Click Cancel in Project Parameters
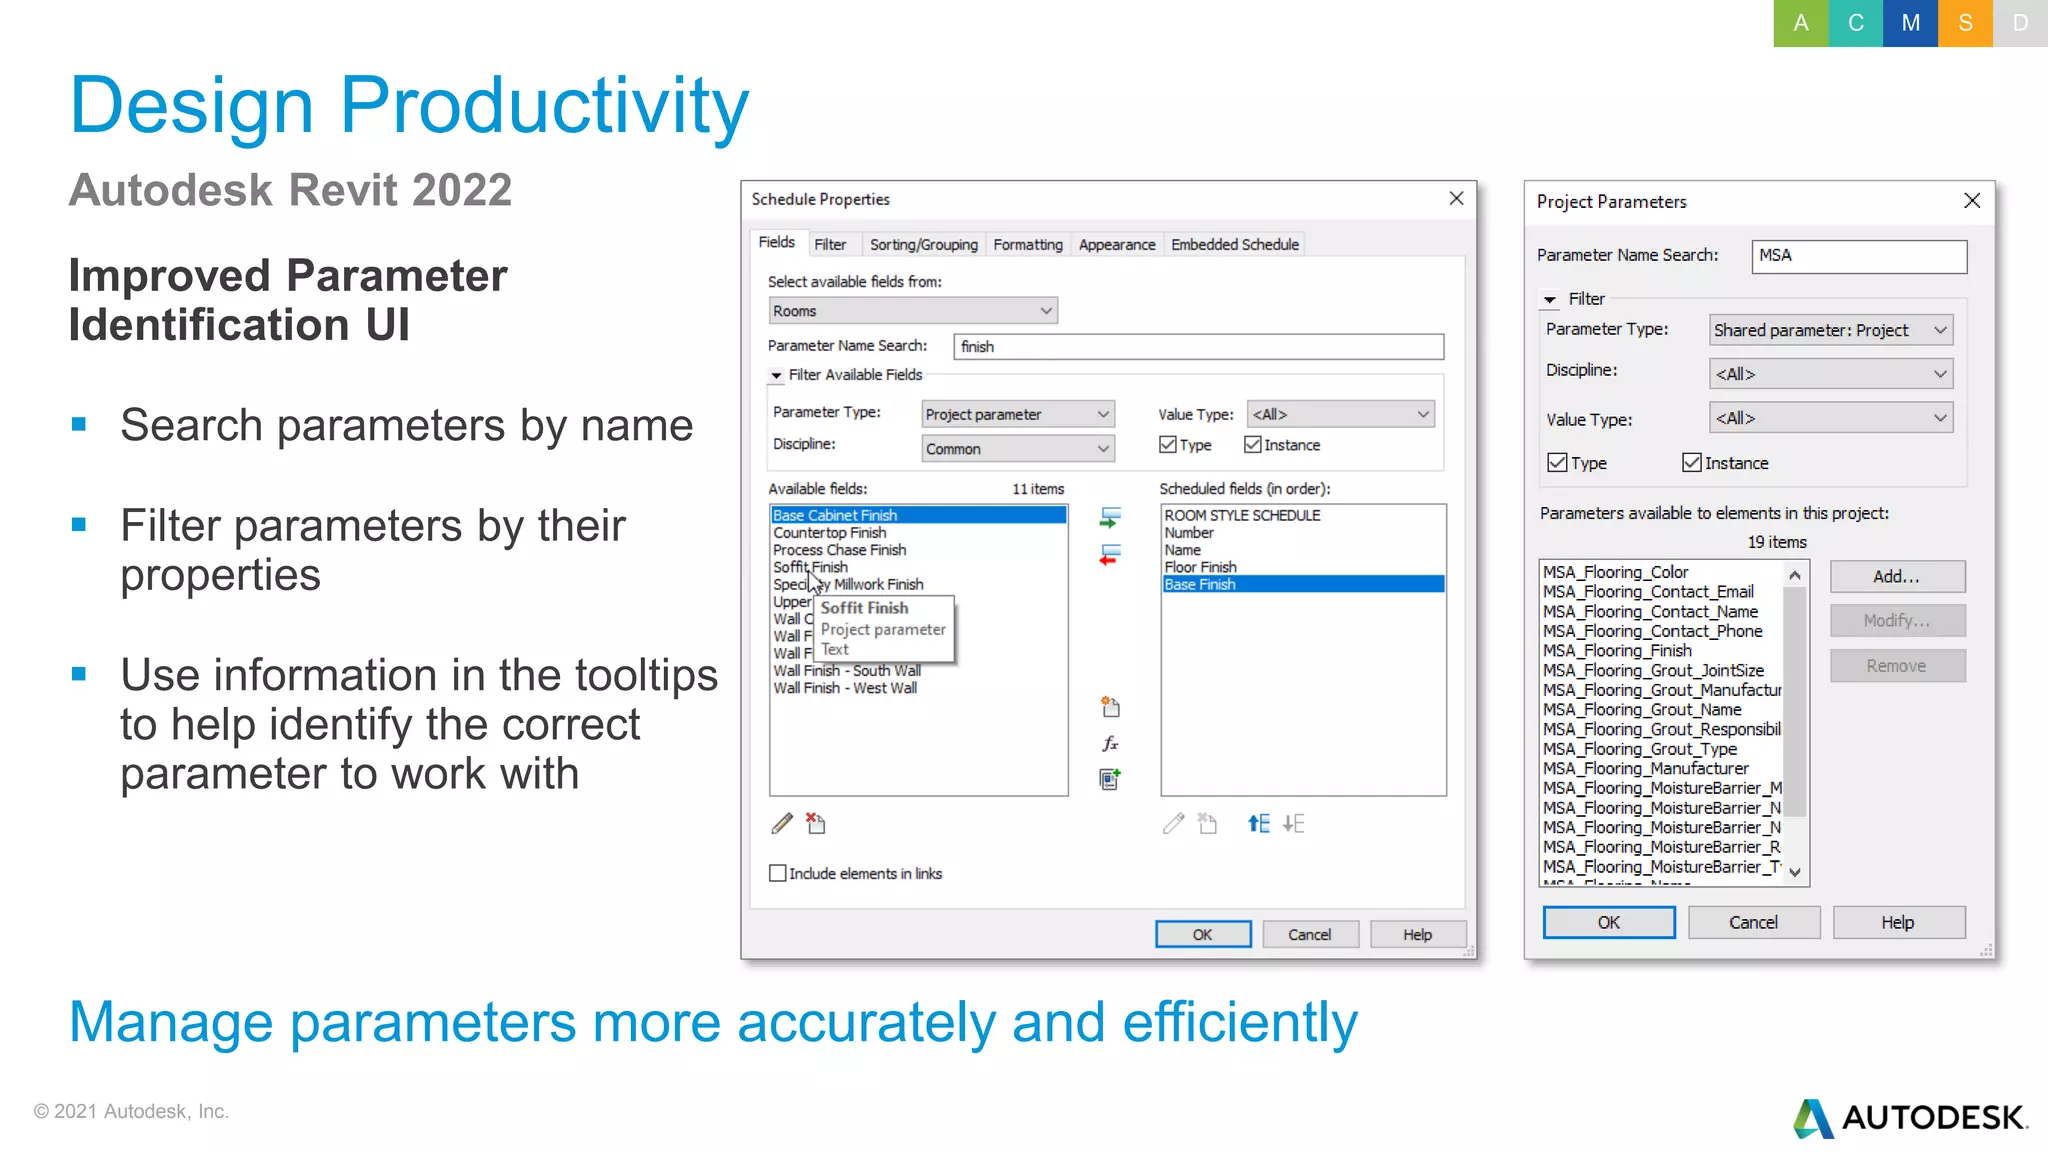This screenshot has width=2048, height=1152. [x=1754, y=922]
